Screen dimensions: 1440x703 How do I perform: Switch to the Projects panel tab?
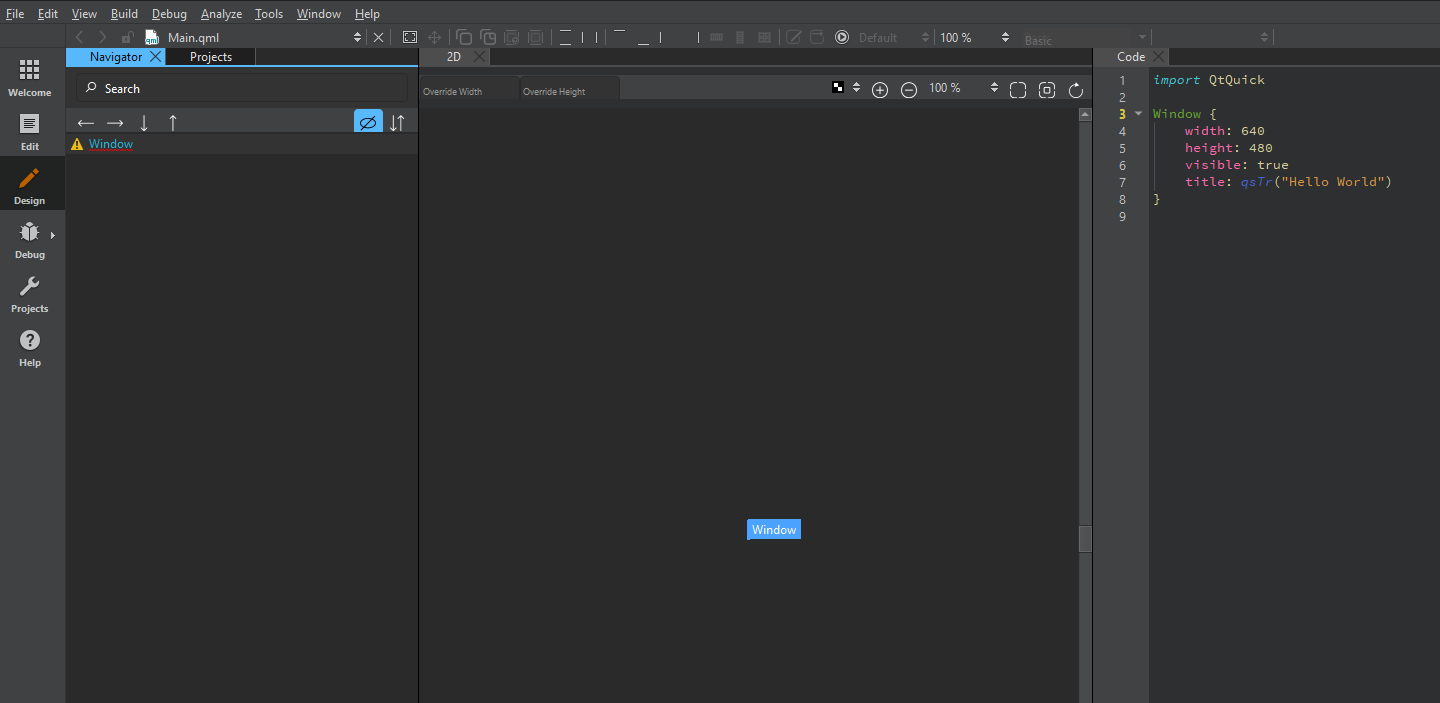click(x=210, y=57)
